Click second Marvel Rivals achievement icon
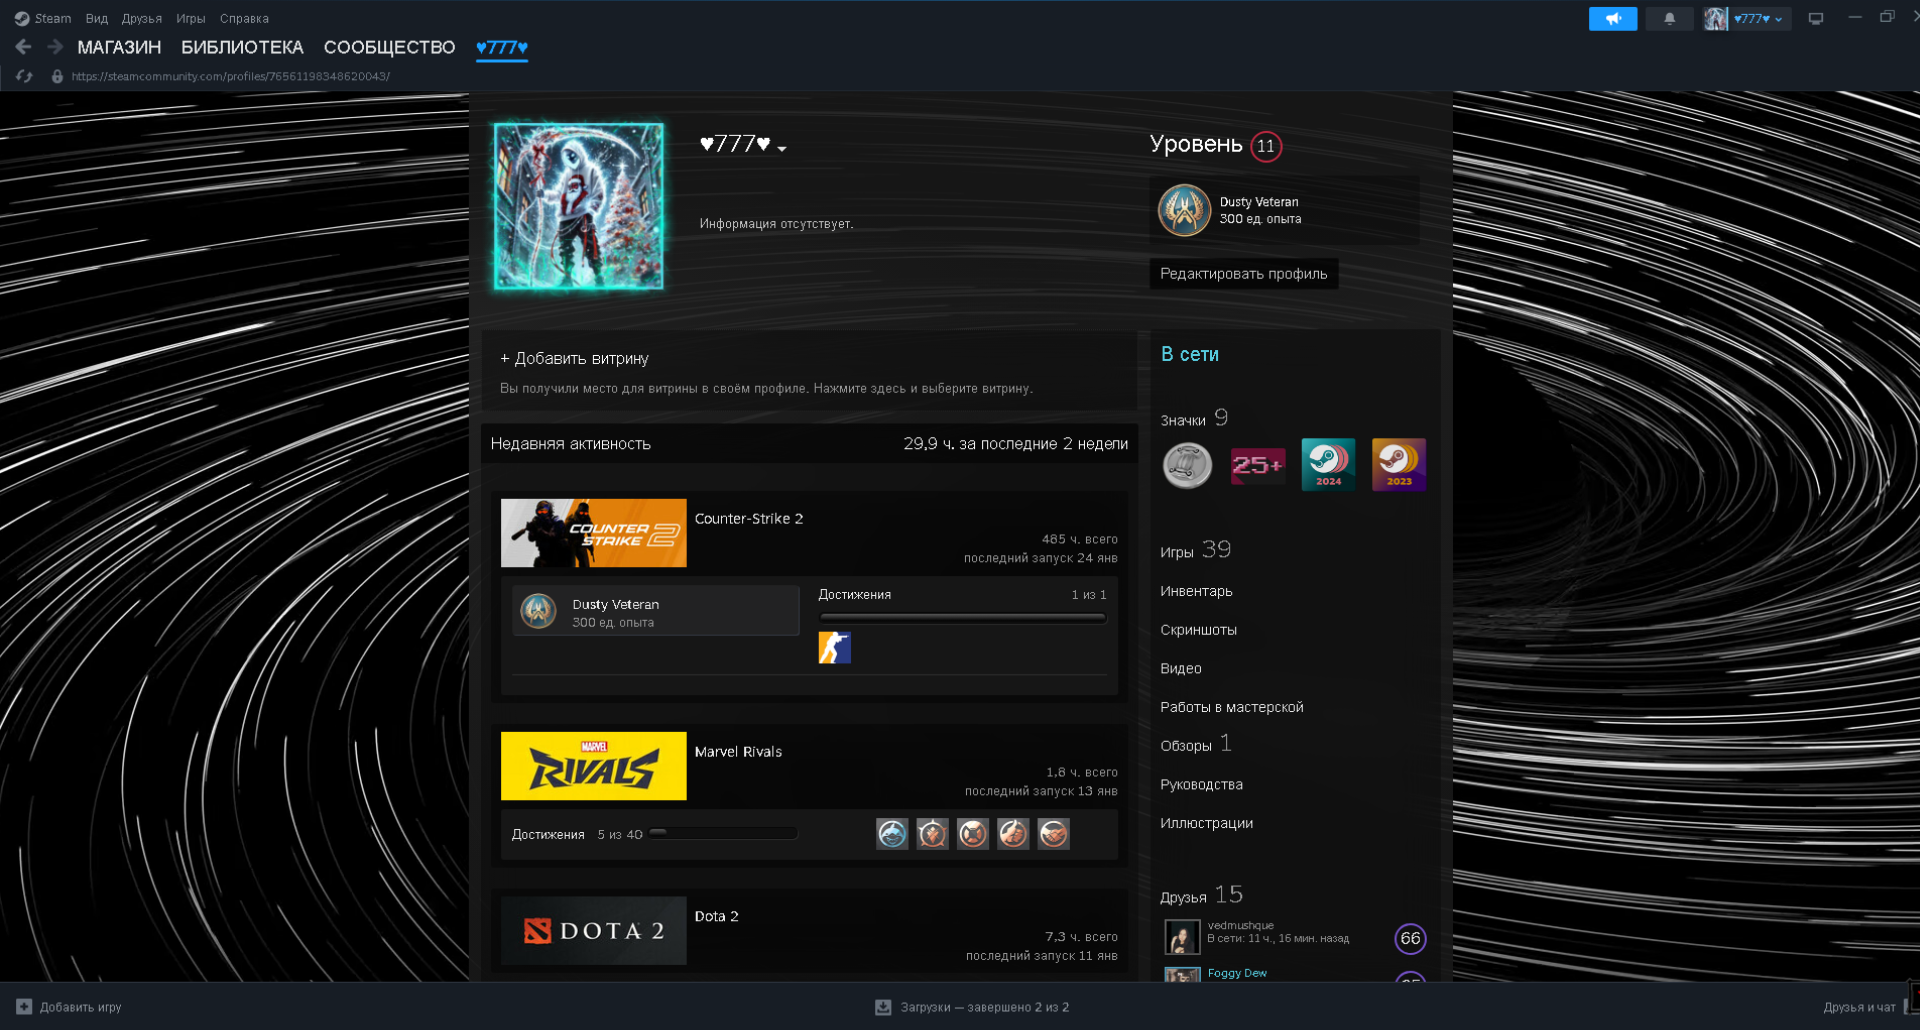Viewport: 1920px width, 1030px height. (x=932, y=833)
